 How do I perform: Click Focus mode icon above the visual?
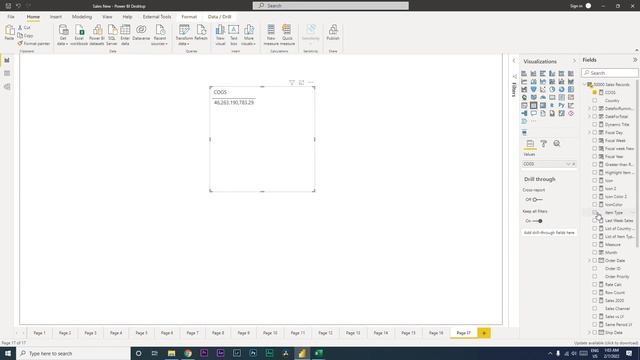[302, 82]
